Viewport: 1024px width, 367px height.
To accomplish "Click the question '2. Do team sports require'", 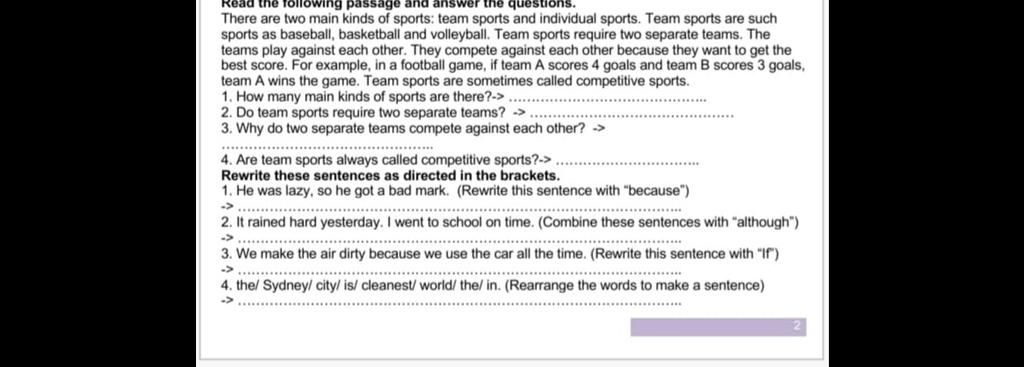I will pos(363,113).
